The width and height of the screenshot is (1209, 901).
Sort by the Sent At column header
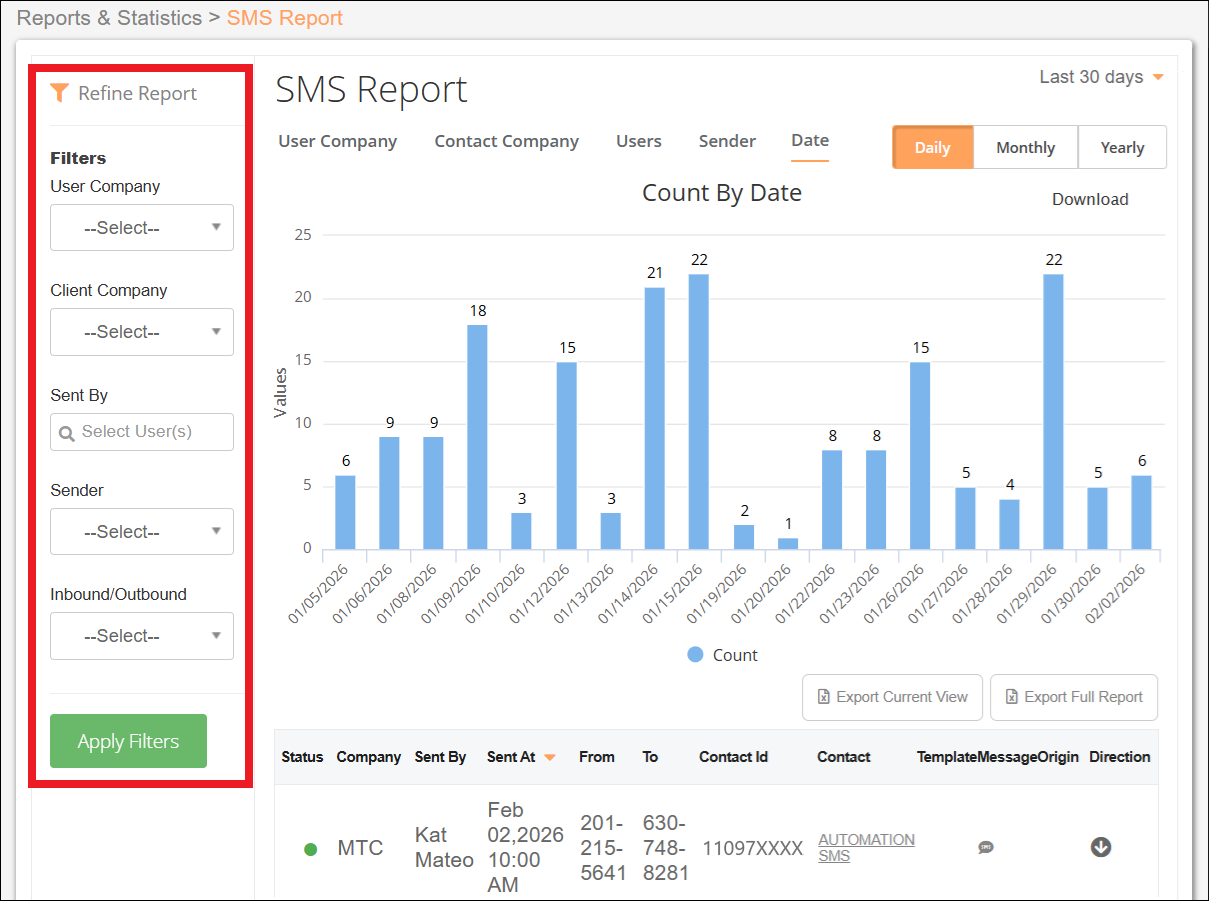point(511,757)
